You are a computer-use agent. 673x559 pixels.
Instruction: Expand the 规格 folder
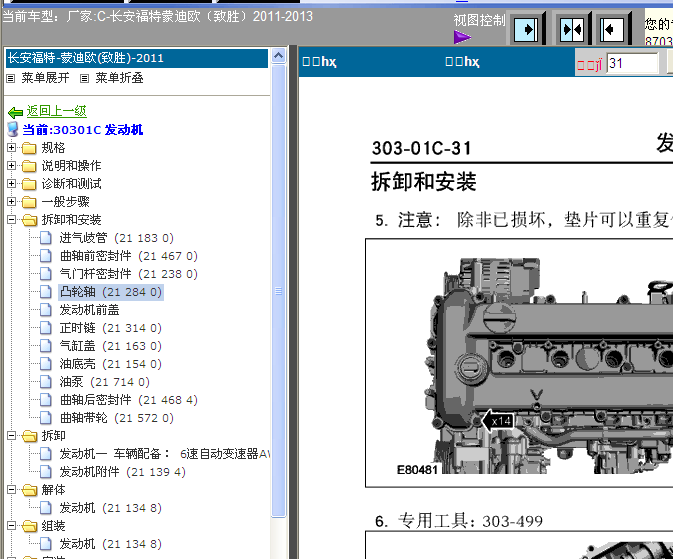[x=12, y=148]
